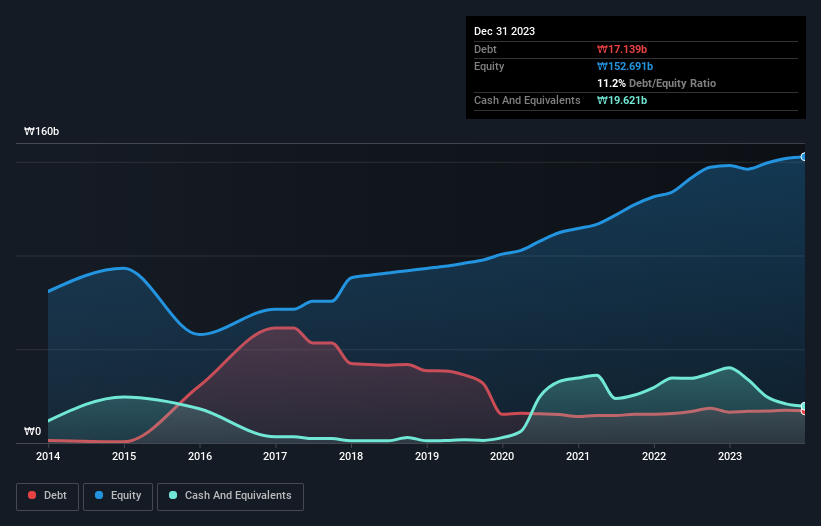The image size is (821, 526).
Task: Select the 2016 x-axis label
Action: pyautogui.click(x=200, y=456)
